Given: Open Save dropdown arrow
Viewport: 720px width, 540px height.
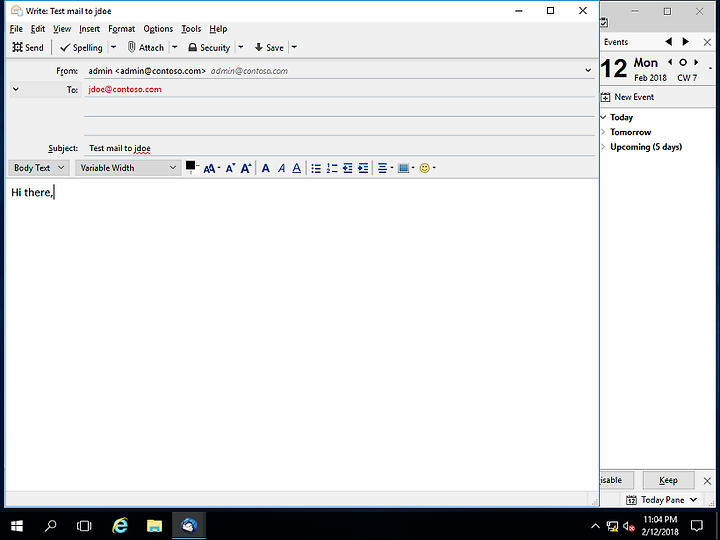Looking at the screenshot, I should [x=294, y=47].
